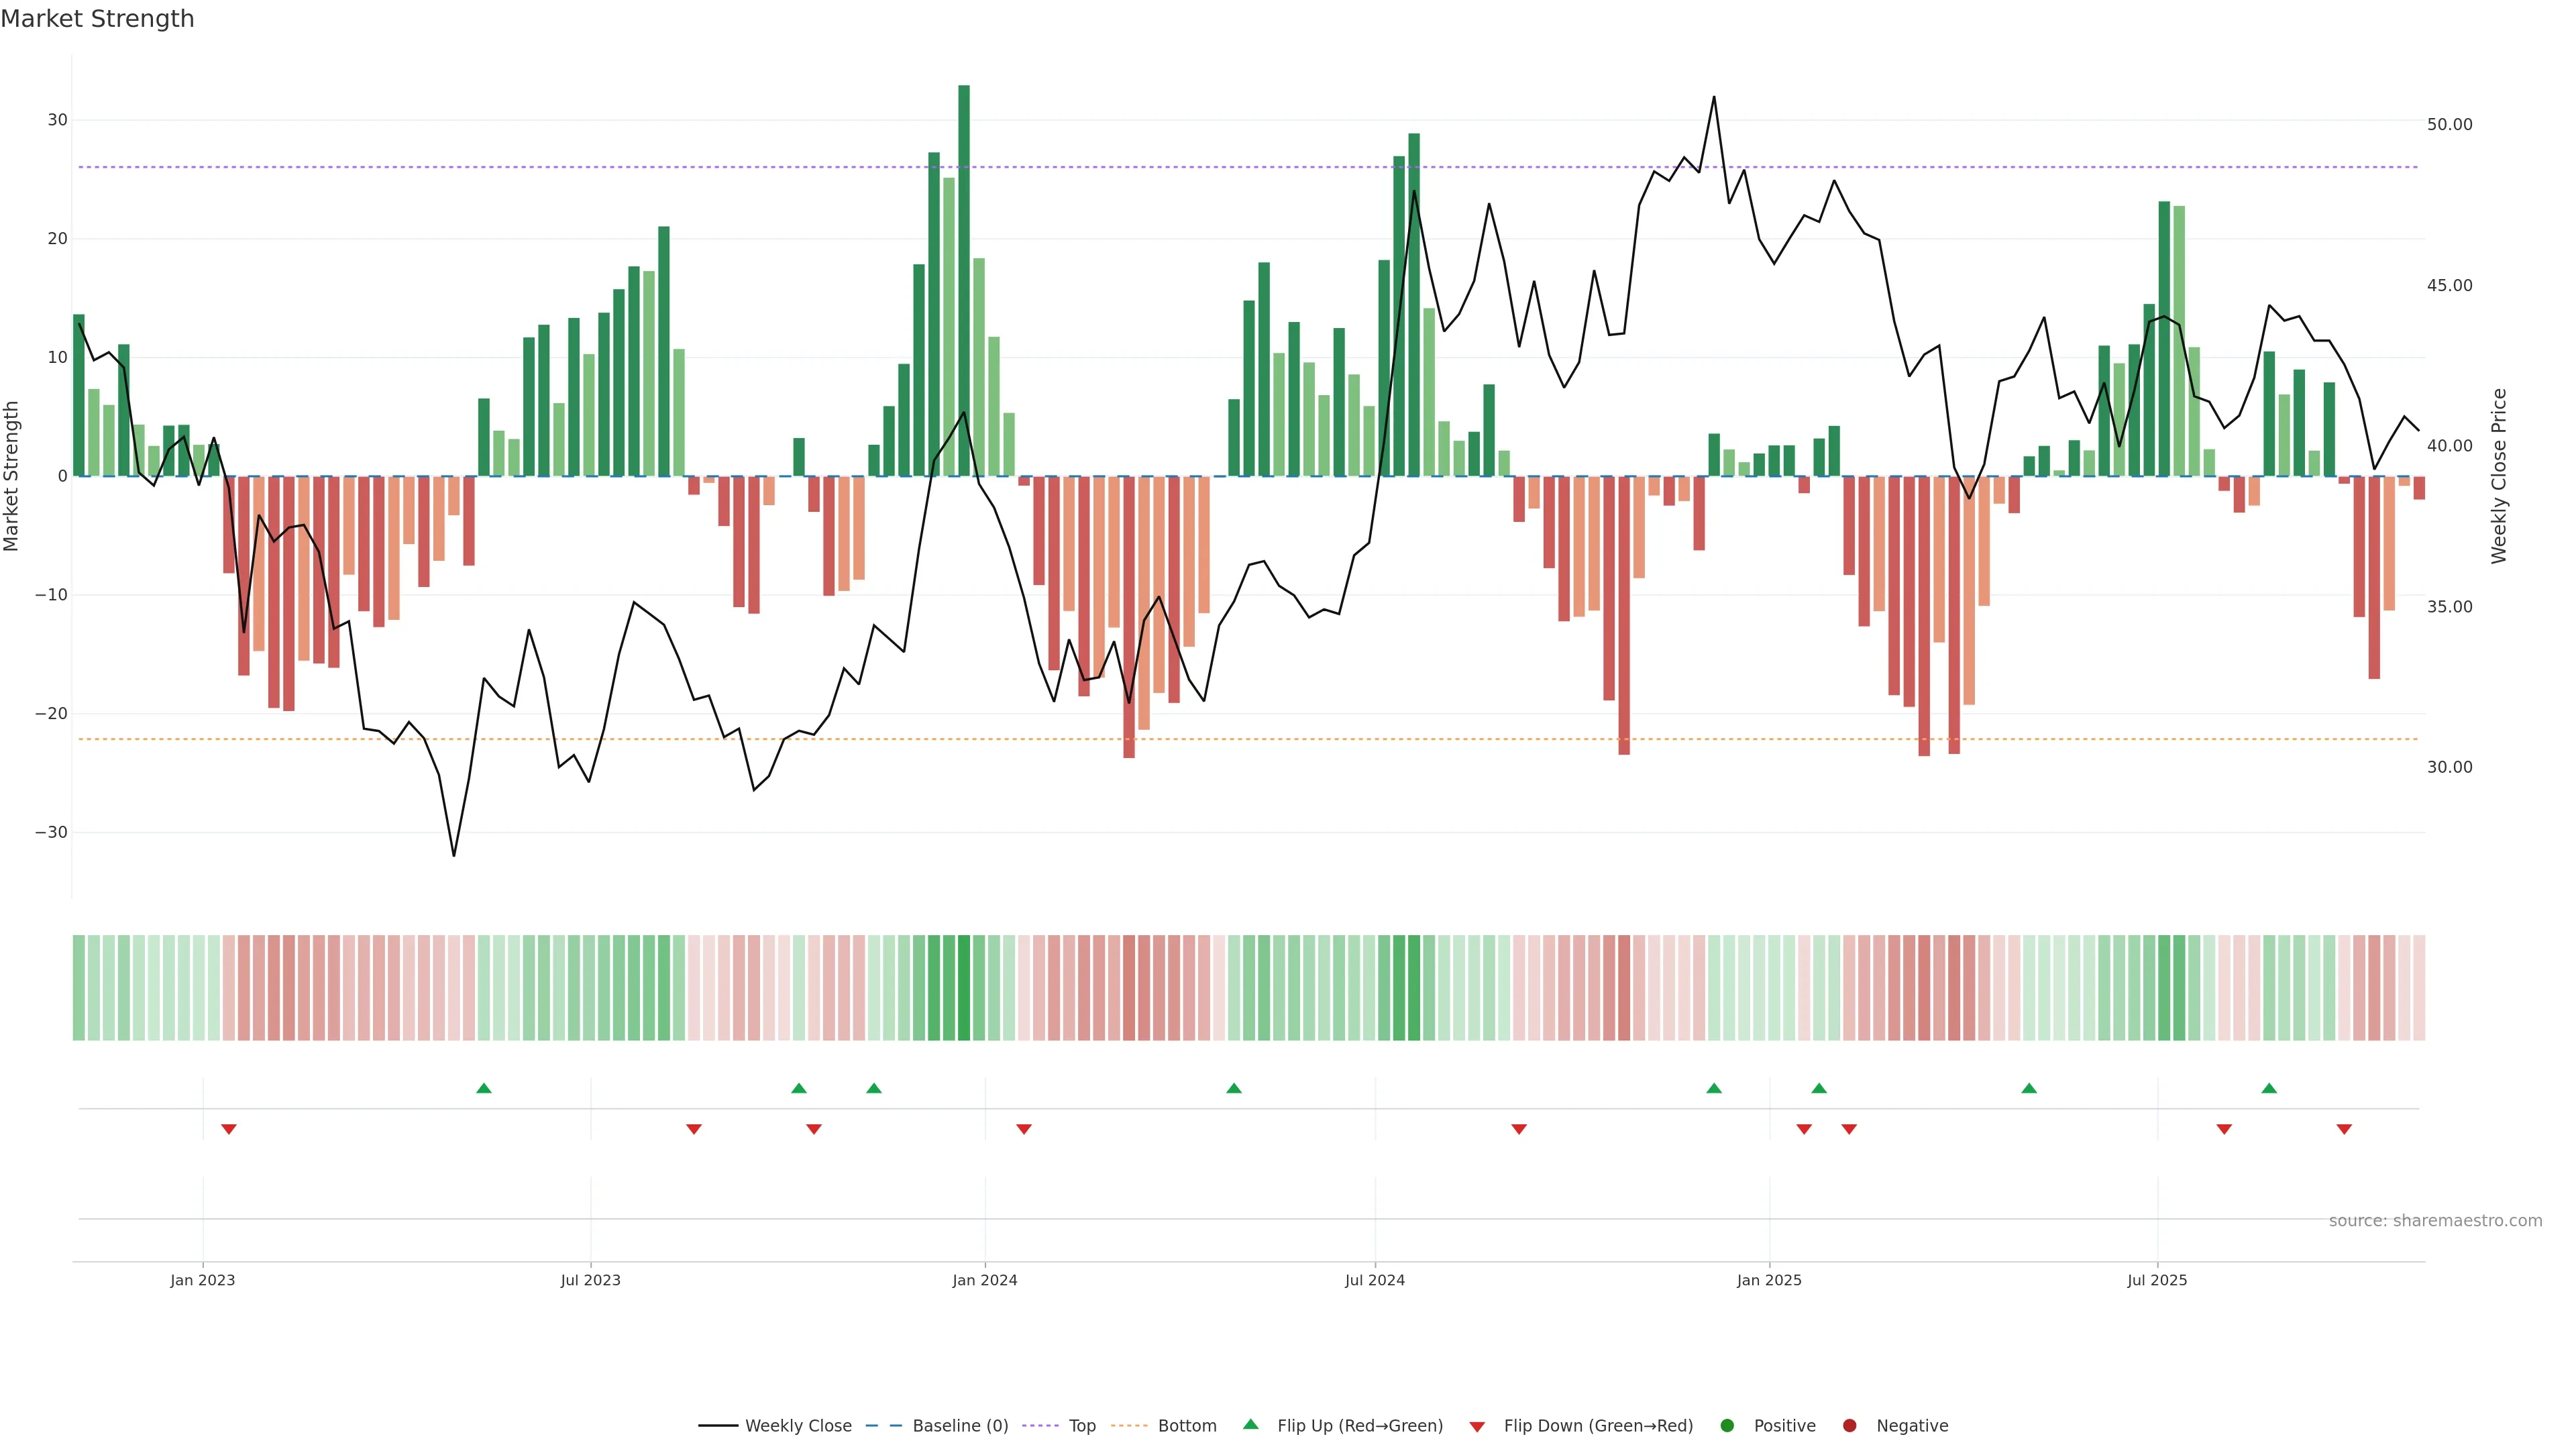Click the dark red Negative circle in legend
The height and width of the screenshot is (1449, 2576).
pos(1849,1426)
